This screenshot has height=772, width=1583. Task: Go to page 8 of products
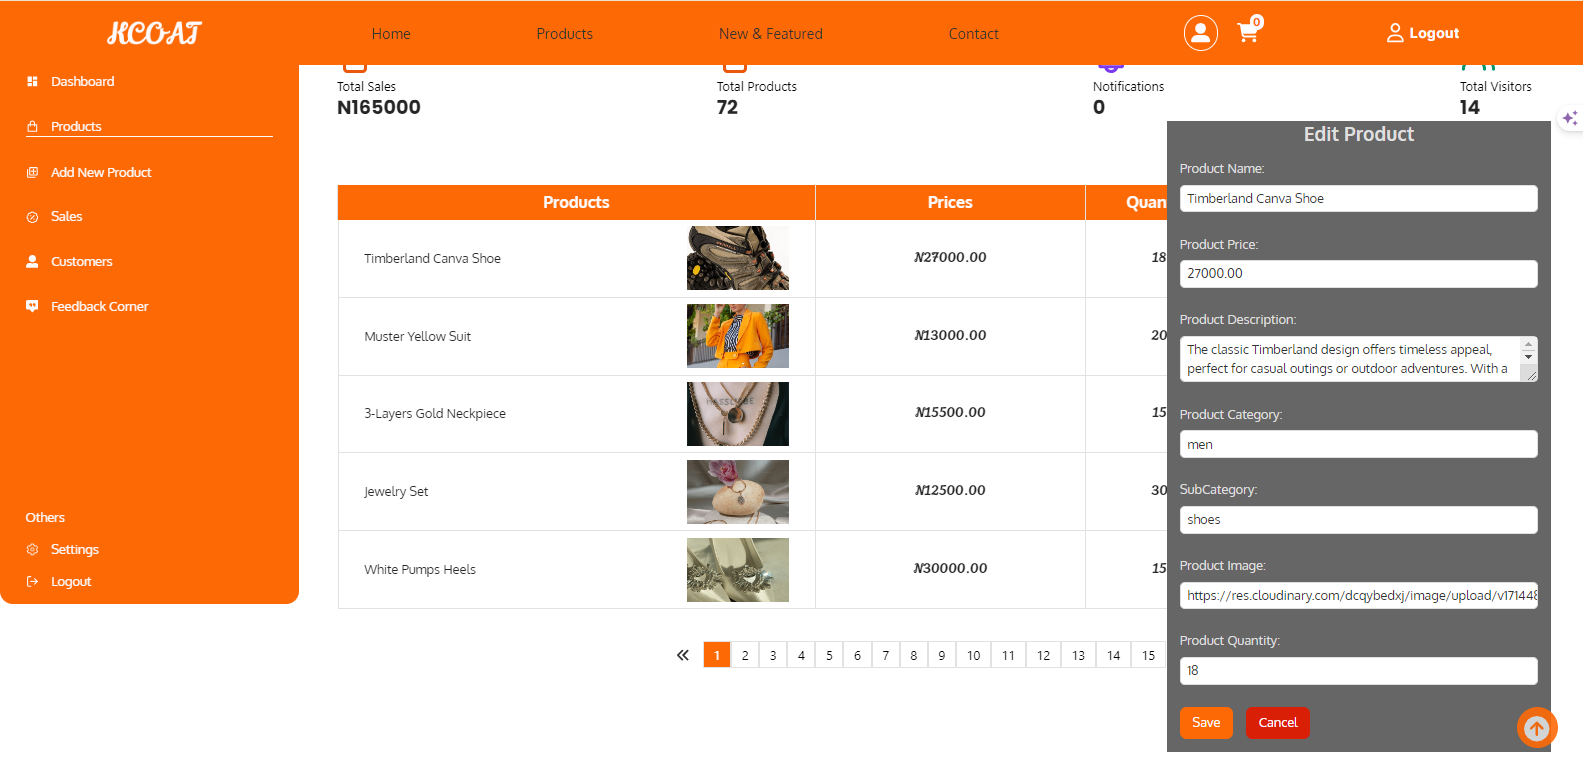(x=913, y=655)
